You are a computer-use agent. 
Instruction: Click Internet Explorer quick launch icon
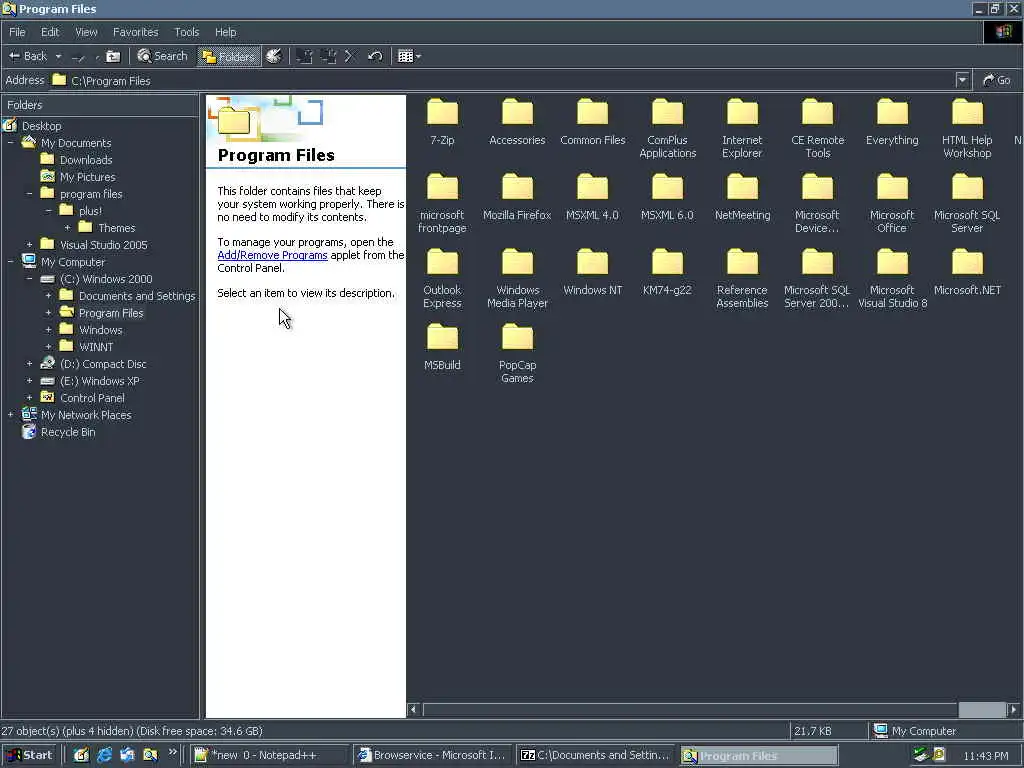[x=104, y=755]
